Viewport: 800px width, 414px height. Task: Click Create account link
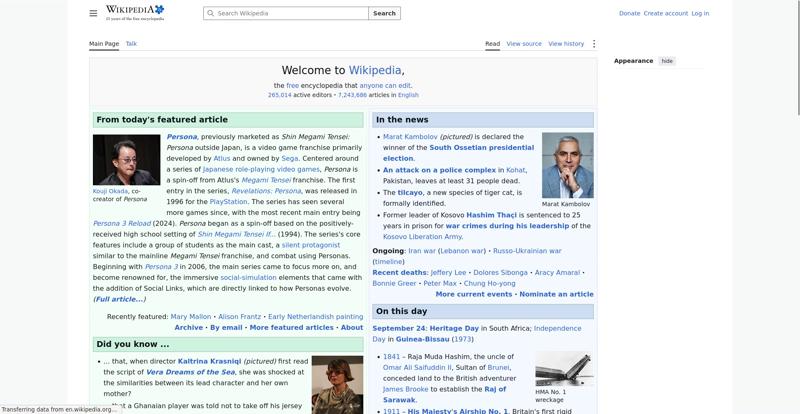(665, 13)
